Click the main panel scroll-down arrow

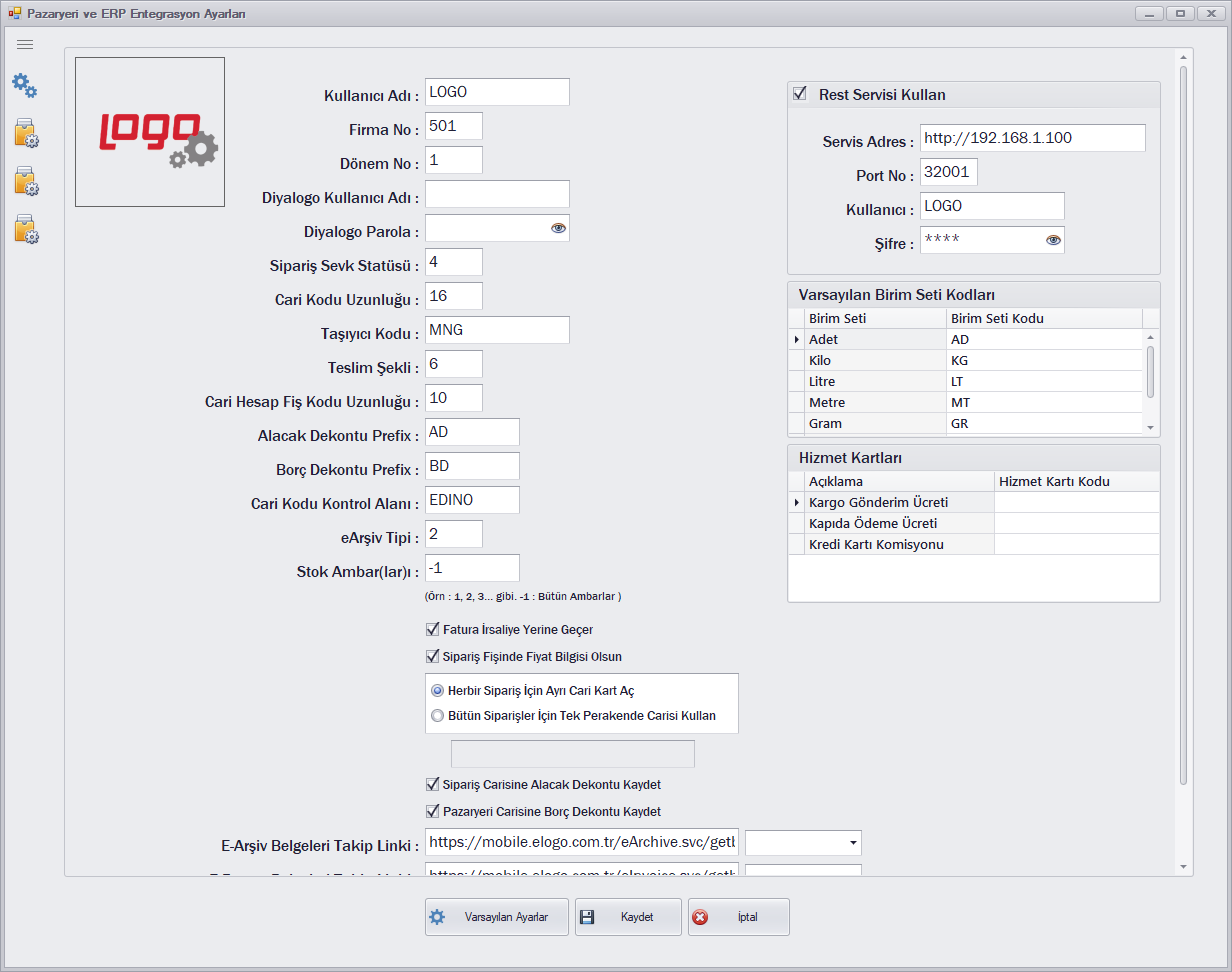pyautogui.click(x=1183, y=866)
